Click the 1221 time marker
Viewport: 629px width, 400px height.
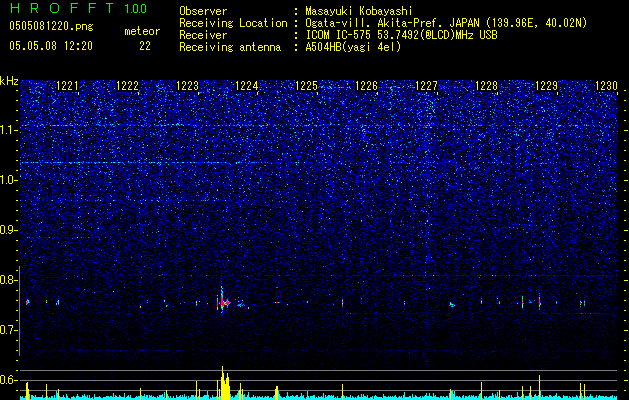(x=67, y=86)
